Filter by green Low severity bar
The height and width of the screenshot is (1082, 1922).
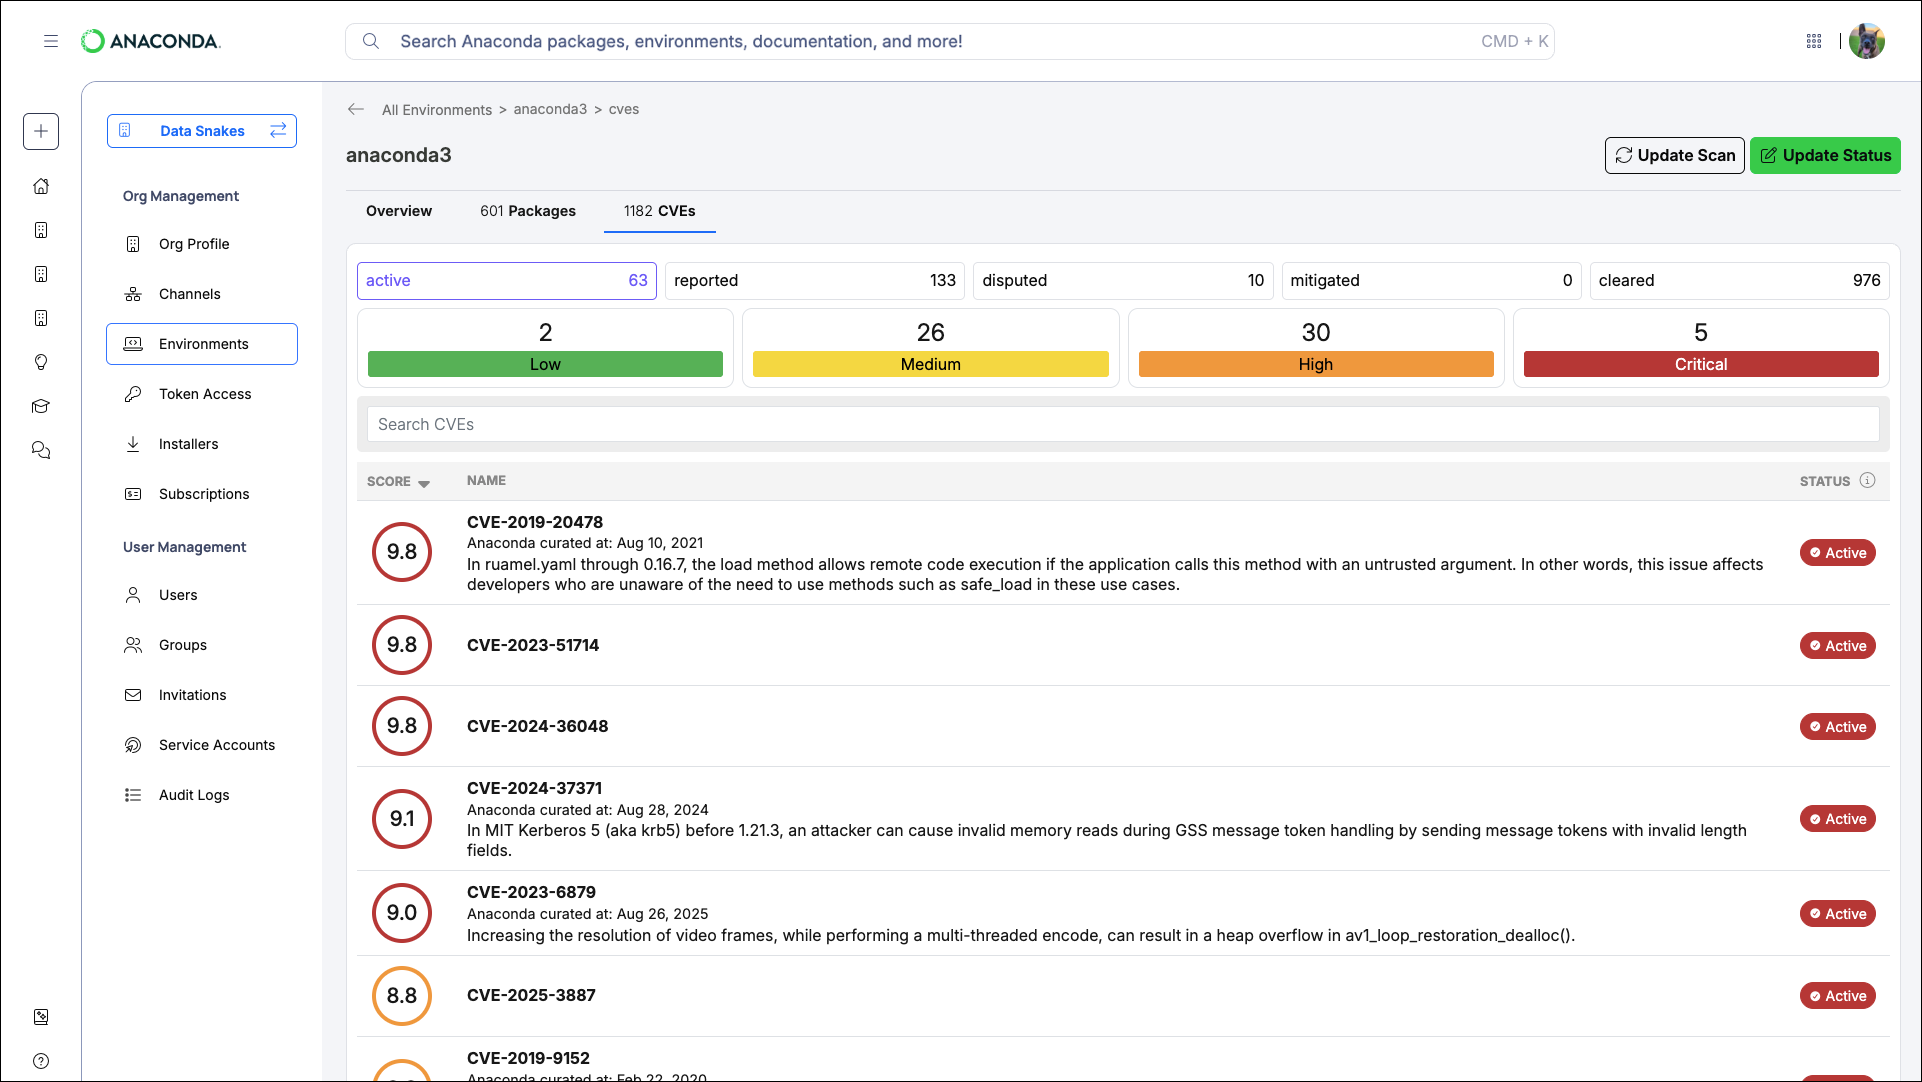pyautogui.click(x=545, y=364)
